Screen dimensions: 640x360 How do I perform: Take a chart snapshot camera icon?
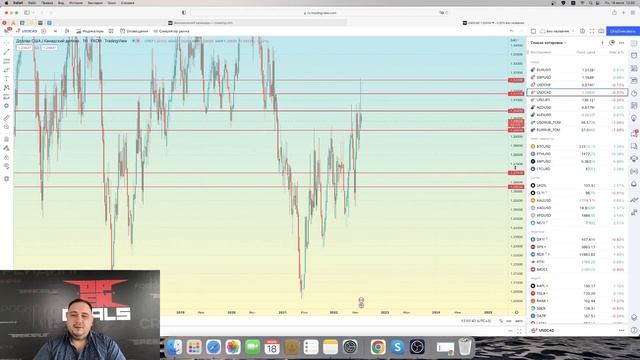click(601, 31)
